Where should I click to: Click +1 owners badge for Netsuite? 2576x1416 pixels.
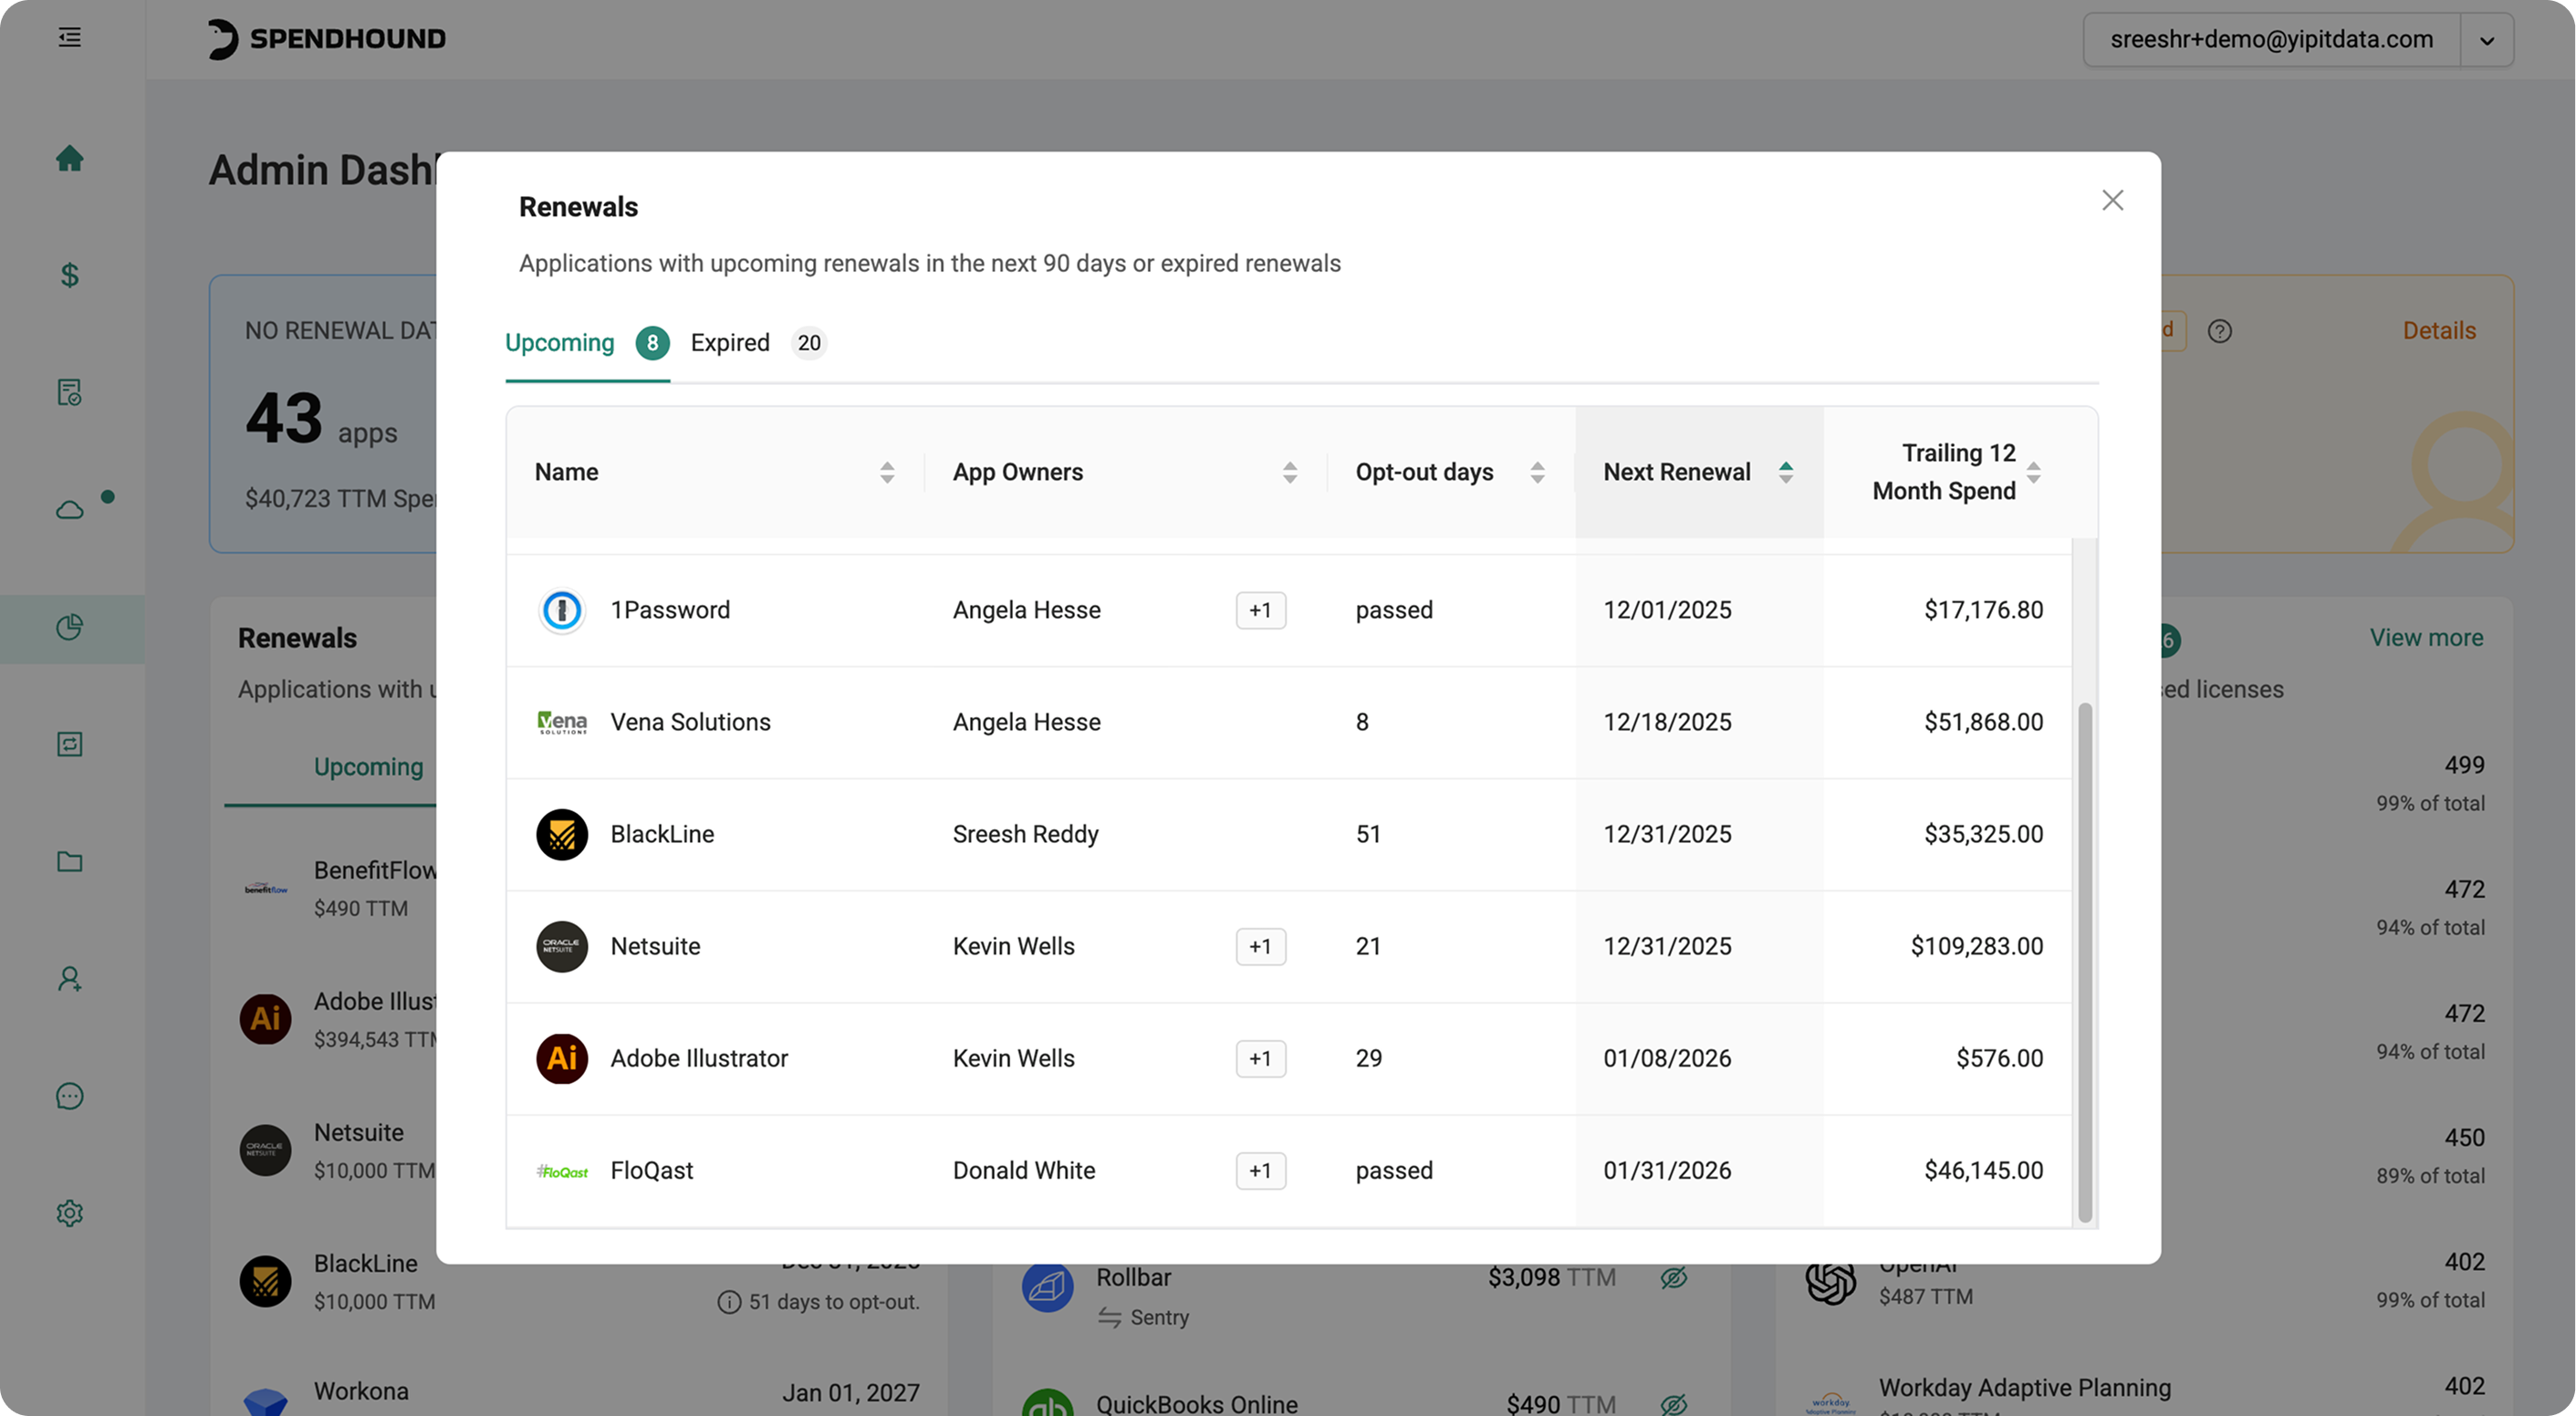tap(1260, 946)
